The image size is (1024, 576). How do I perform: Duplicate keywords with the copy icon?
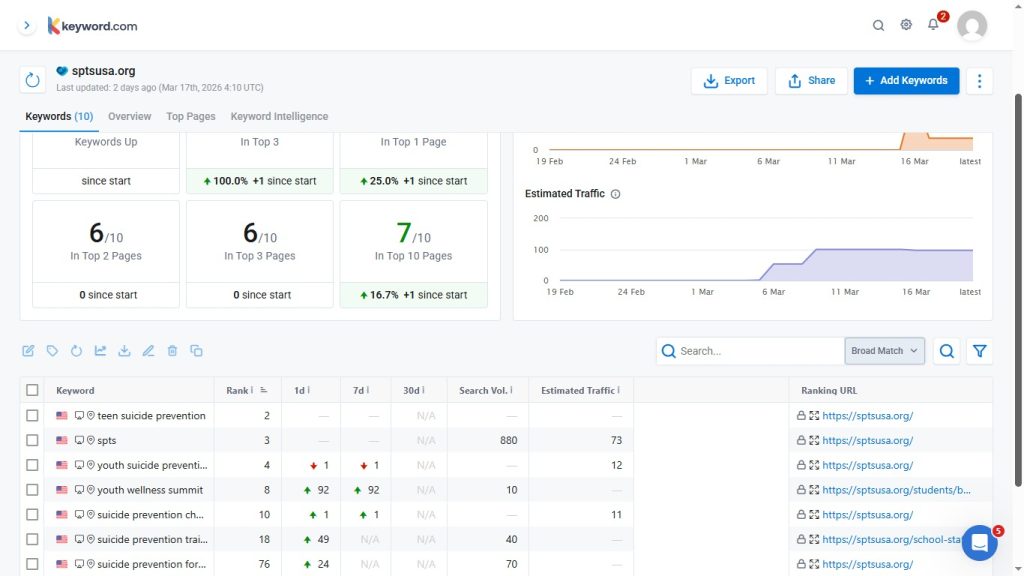point(196,350)
